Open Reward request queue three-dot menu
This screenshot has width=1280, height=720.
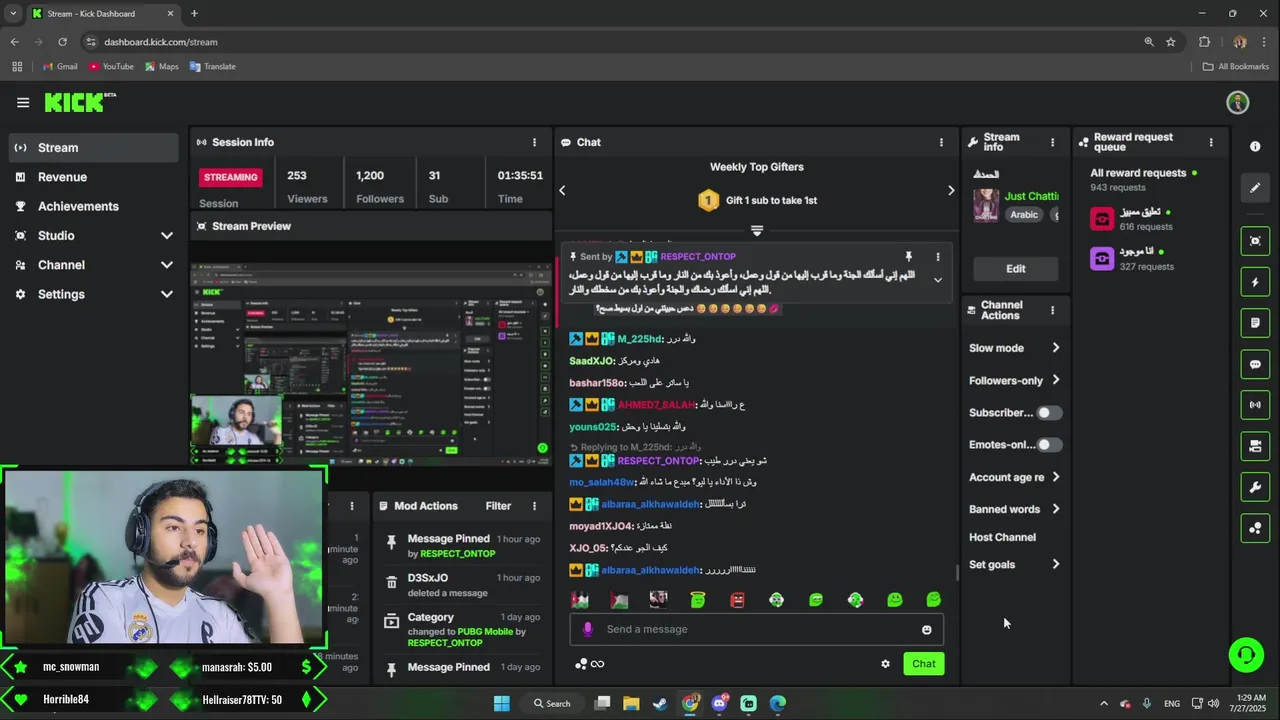point(1211,142)
